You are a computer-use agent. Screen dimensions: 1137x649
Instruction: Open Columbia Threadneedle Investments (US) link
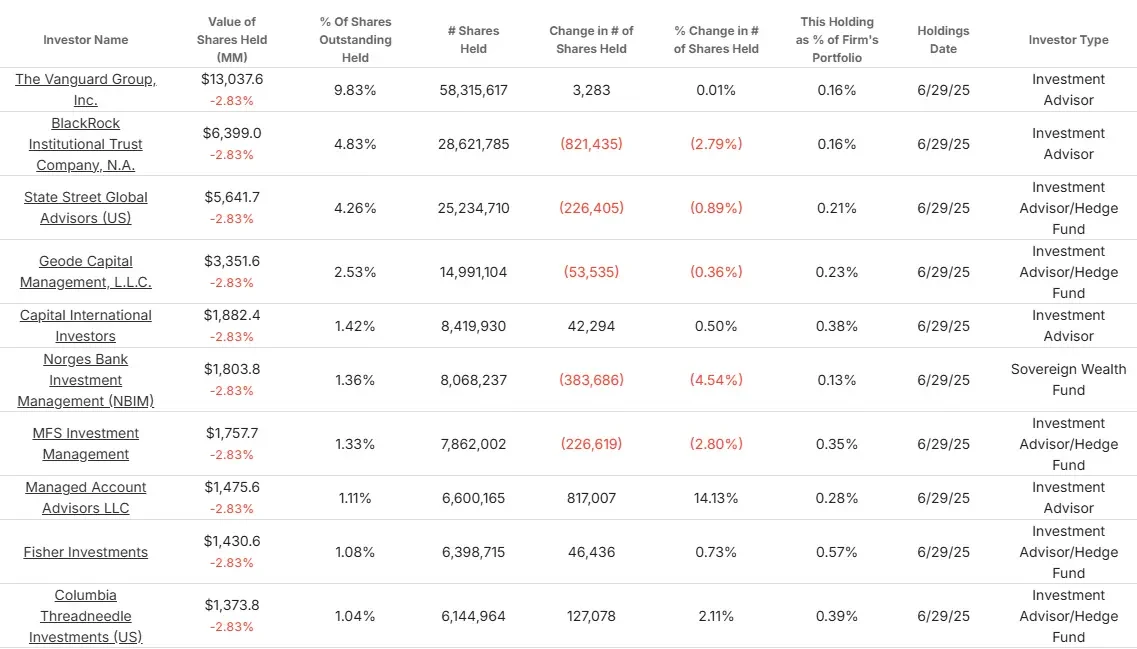86,616
